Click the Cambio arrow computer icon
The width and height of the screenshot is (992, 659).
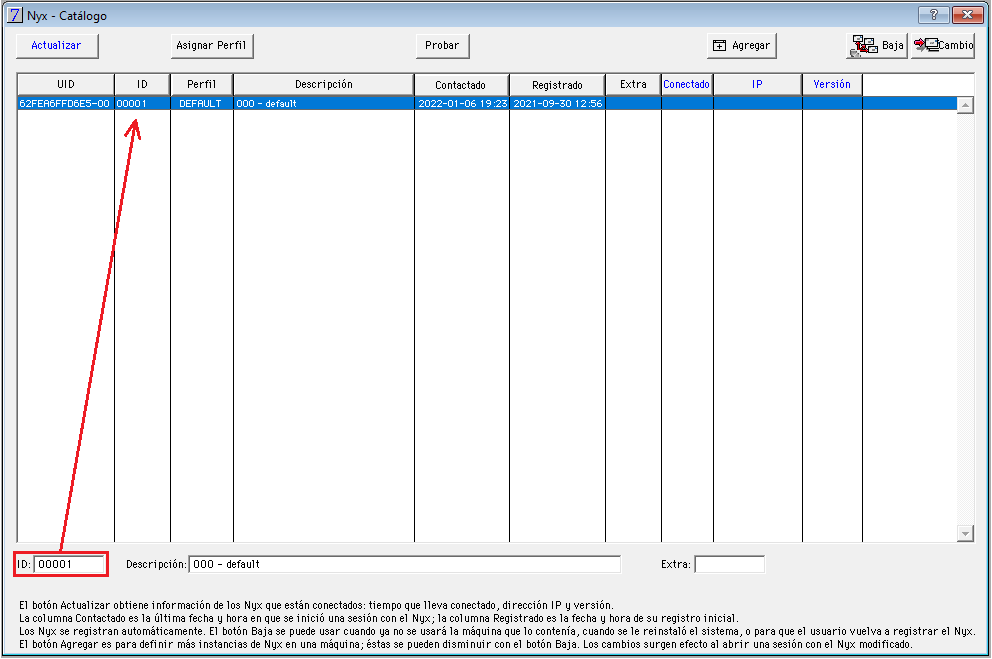click(x=926, y=45)
